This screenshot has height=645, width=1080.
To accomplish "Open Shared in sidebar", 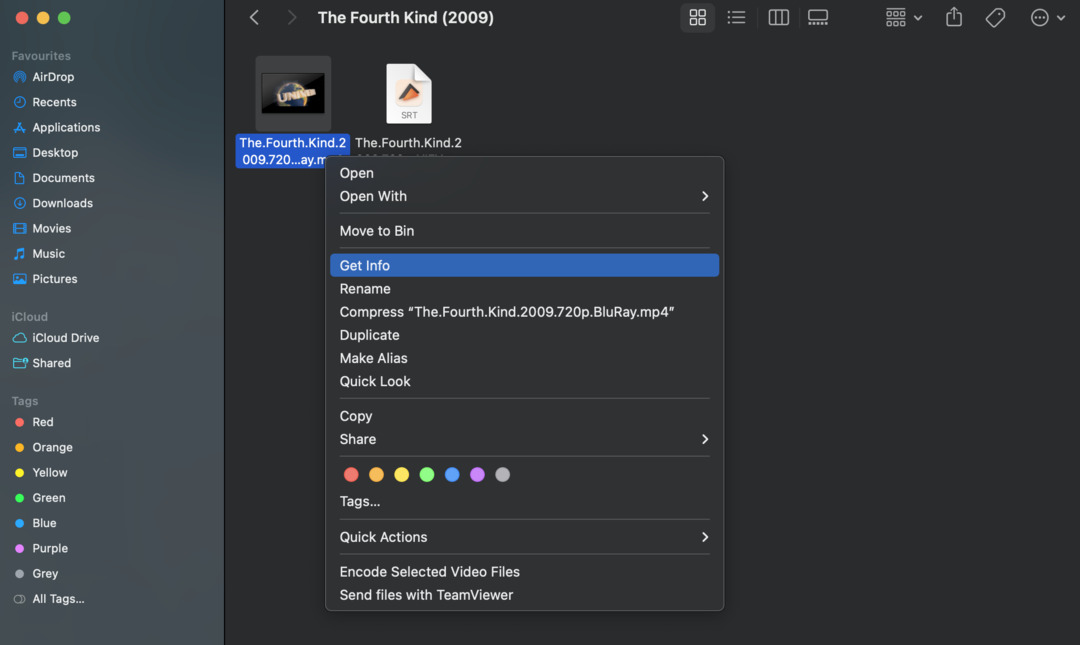I will point(51,363).
